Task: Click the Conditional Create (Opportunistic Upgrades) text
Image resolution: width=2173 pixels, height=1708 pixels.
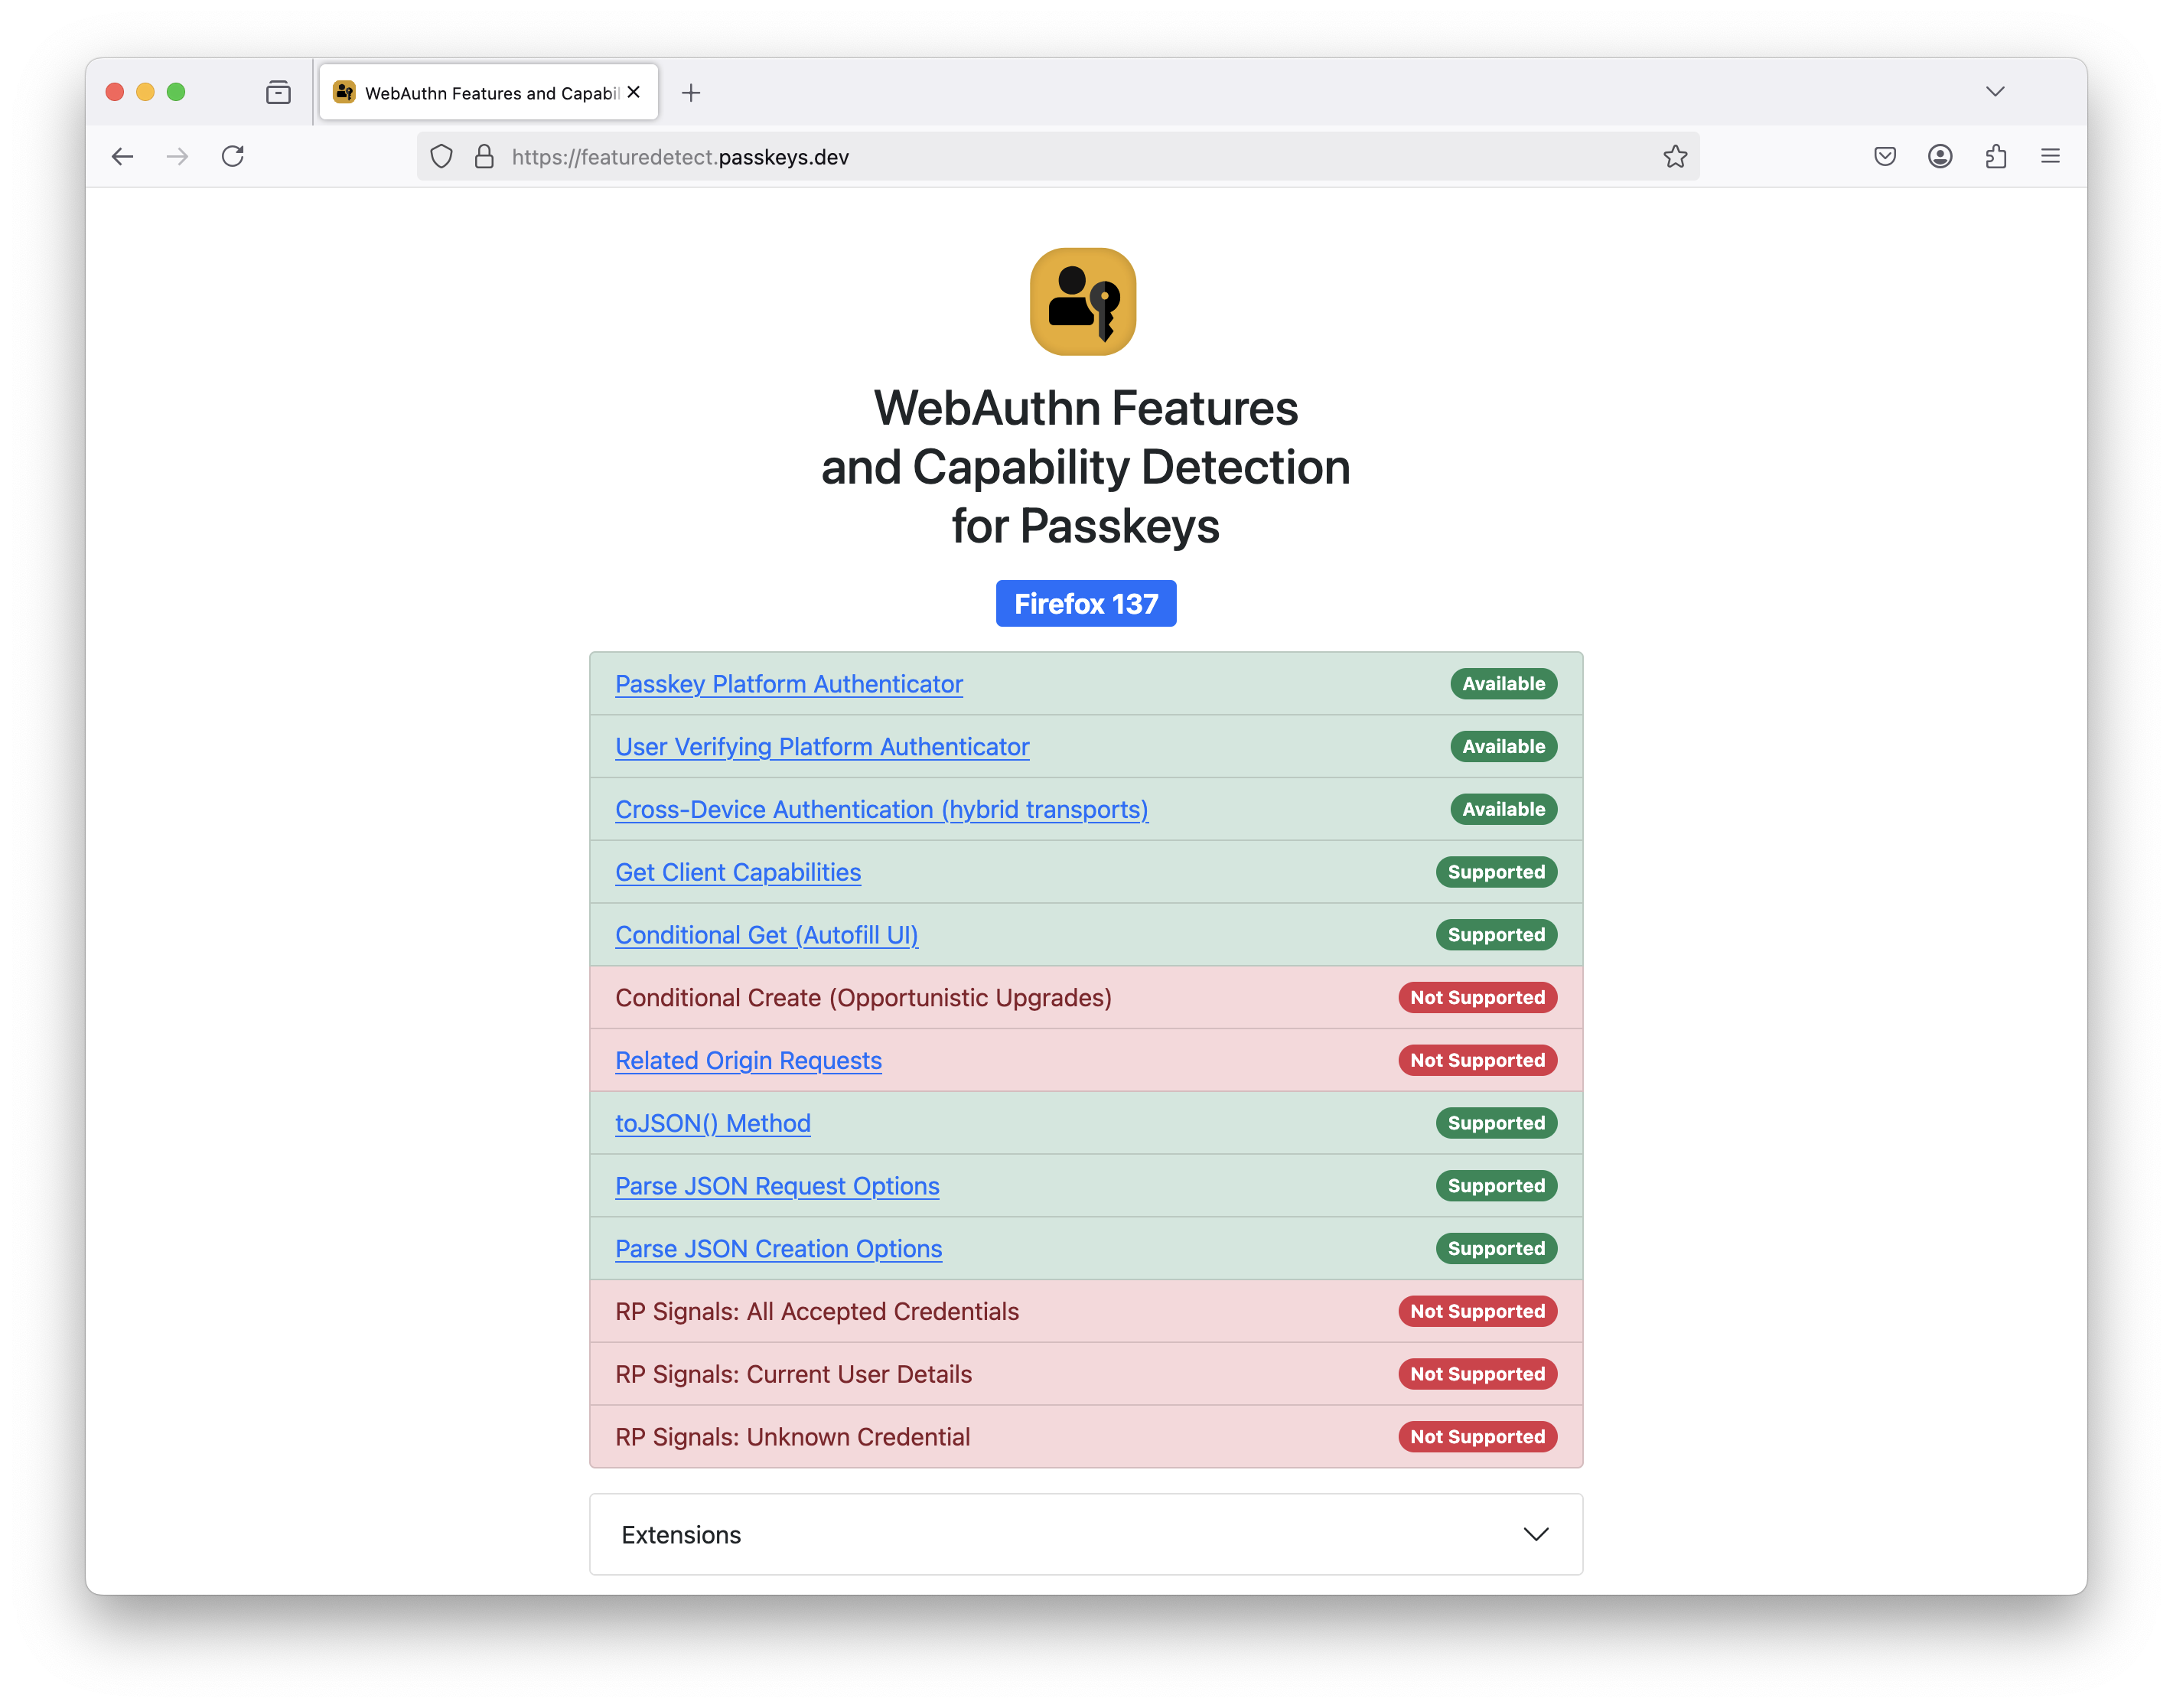Action: 863,998
